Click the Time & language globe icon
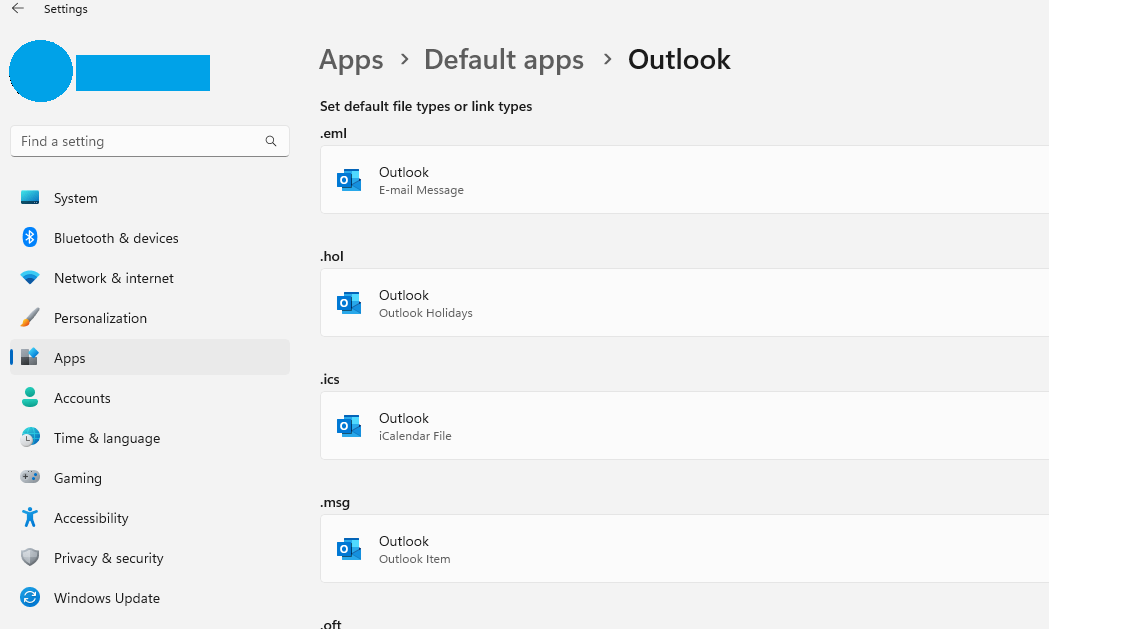 pyautogui.click(x=30, y=438)
